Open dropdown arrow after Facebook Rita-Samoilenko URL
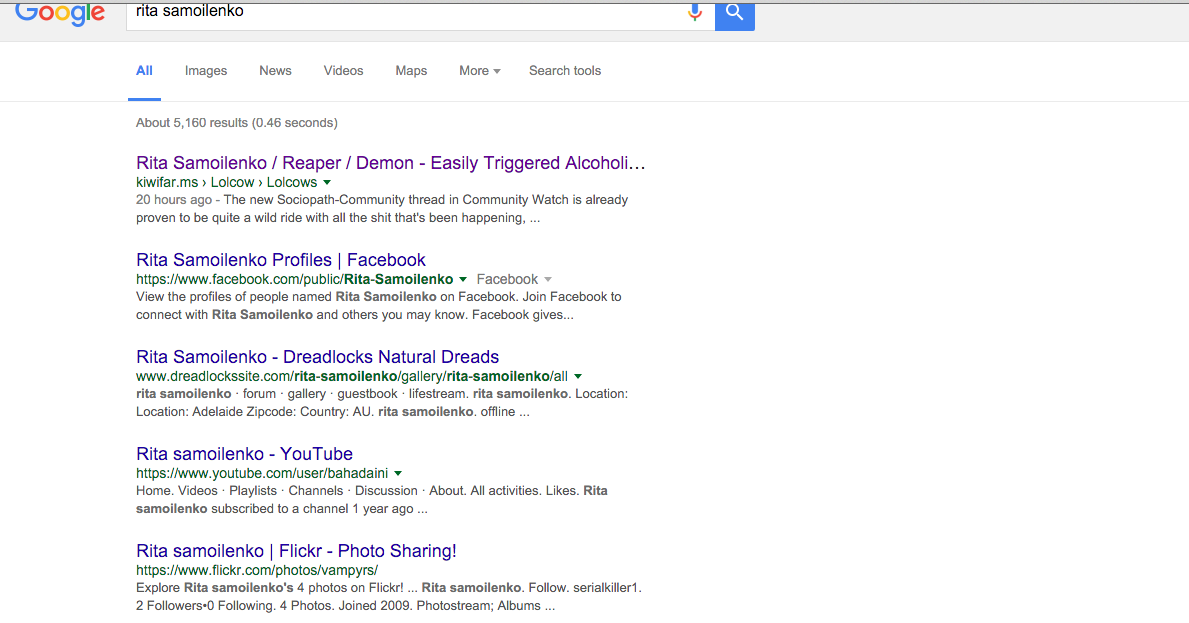The image size is (1189, 623). point(463,280)
